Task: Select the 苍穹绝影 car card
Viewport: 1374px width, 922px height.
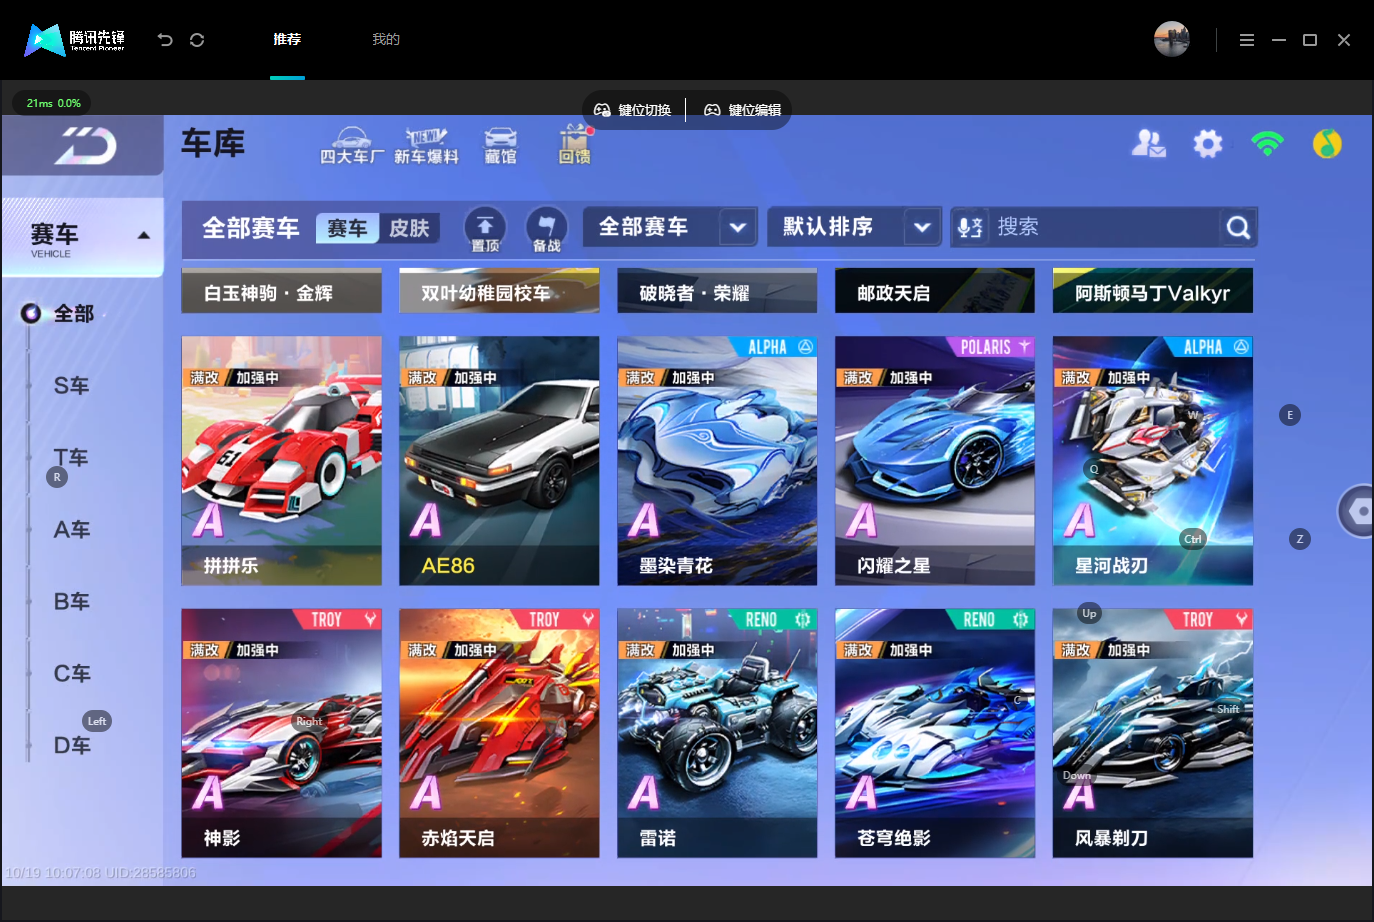Action: 935,733
